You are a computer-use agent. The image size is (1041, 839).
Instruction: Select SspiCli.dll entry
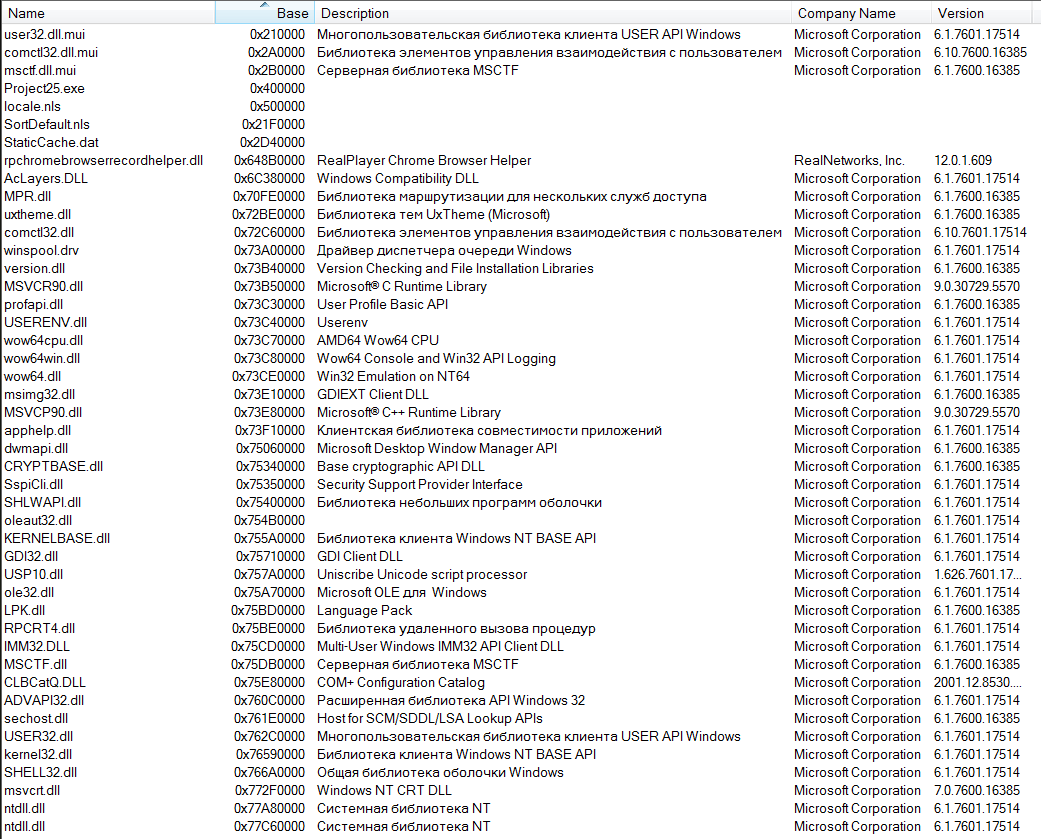pos(520,485)
